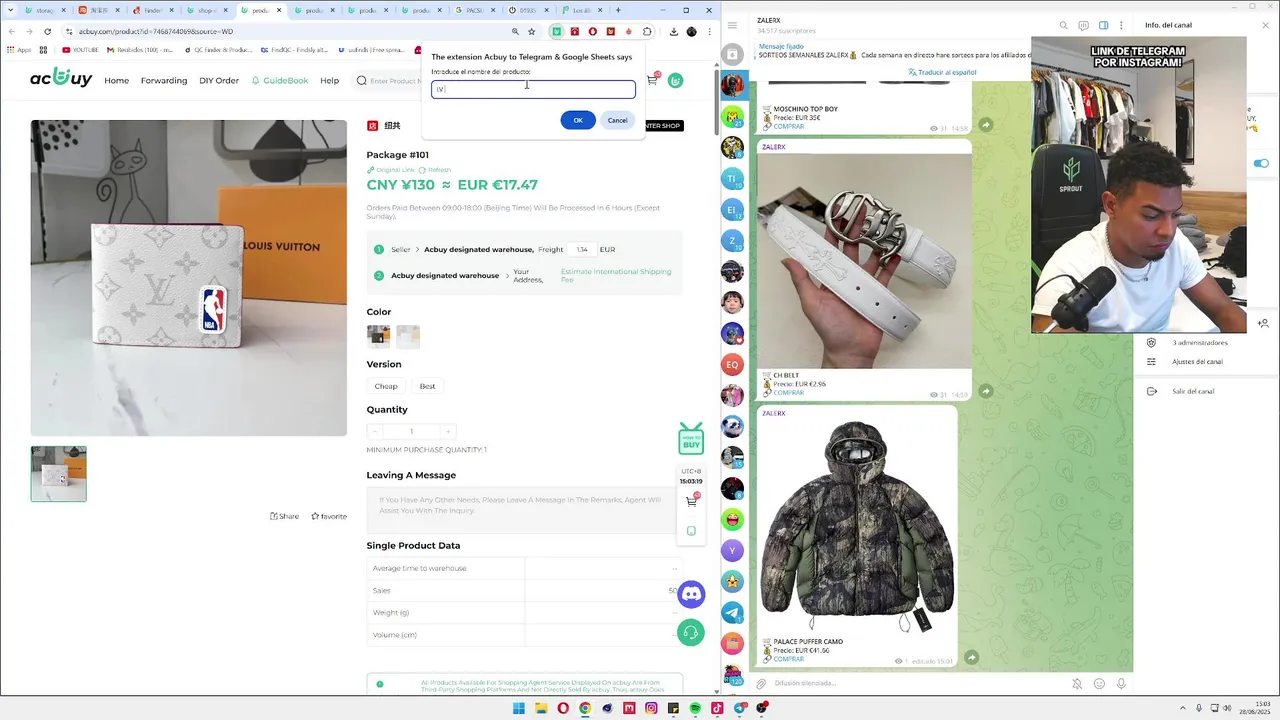Click the Refresh link under Package #101
The height and width of the screenshot is (720, 1280).
tap(435, 170)
